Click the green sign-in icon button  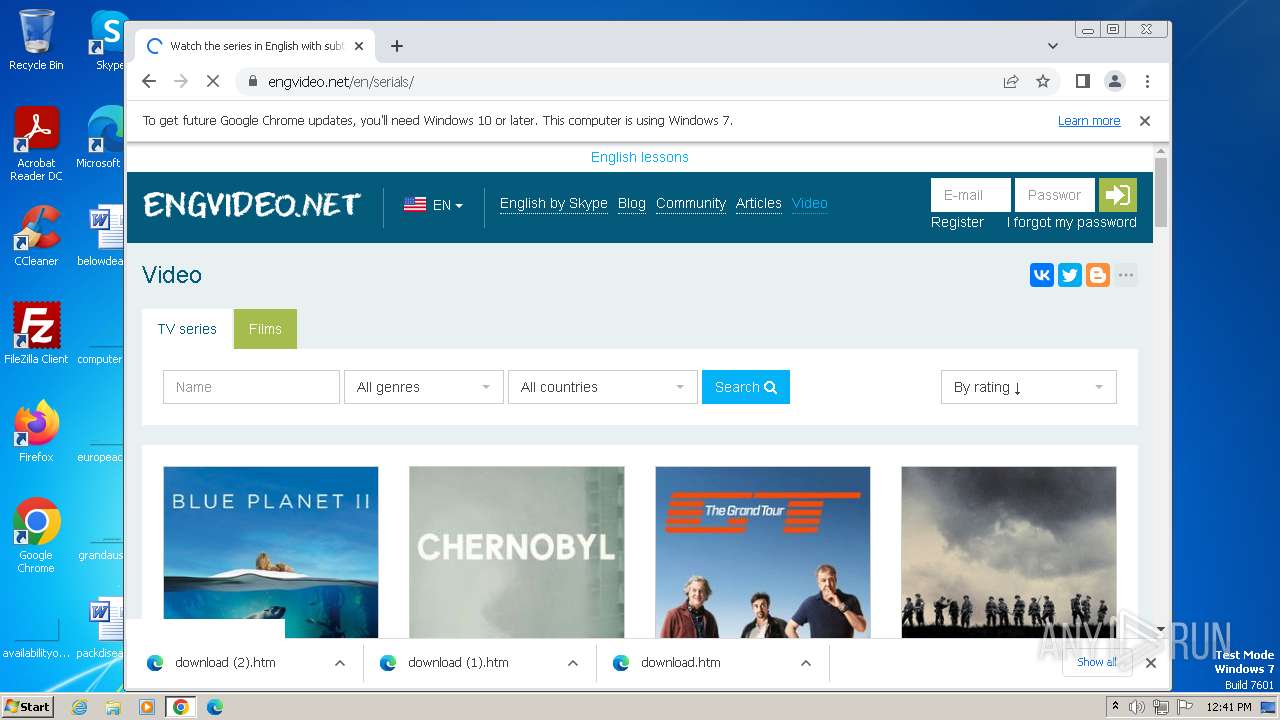coord(1118,195)
